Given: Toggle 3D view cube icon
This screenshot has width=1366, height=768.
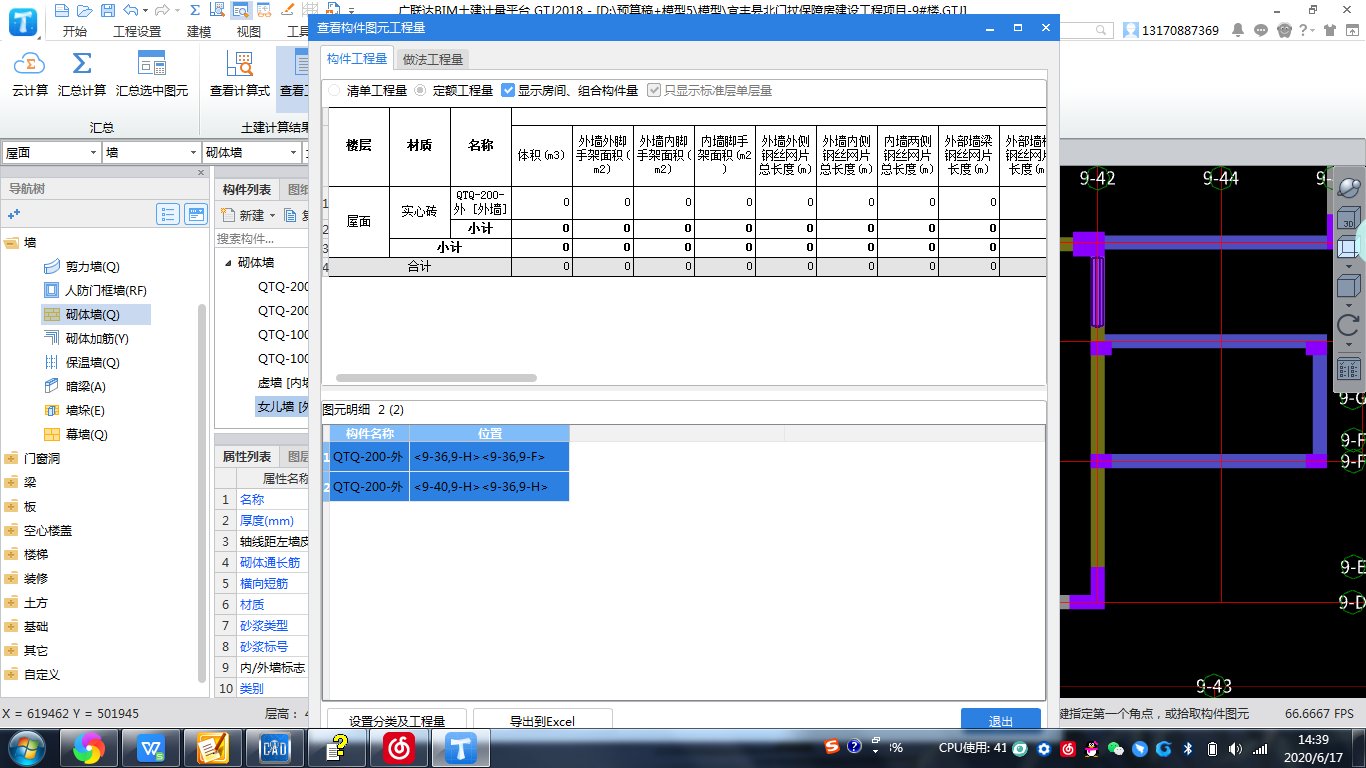Looking at the screenshot, I should coord(1349,218).
